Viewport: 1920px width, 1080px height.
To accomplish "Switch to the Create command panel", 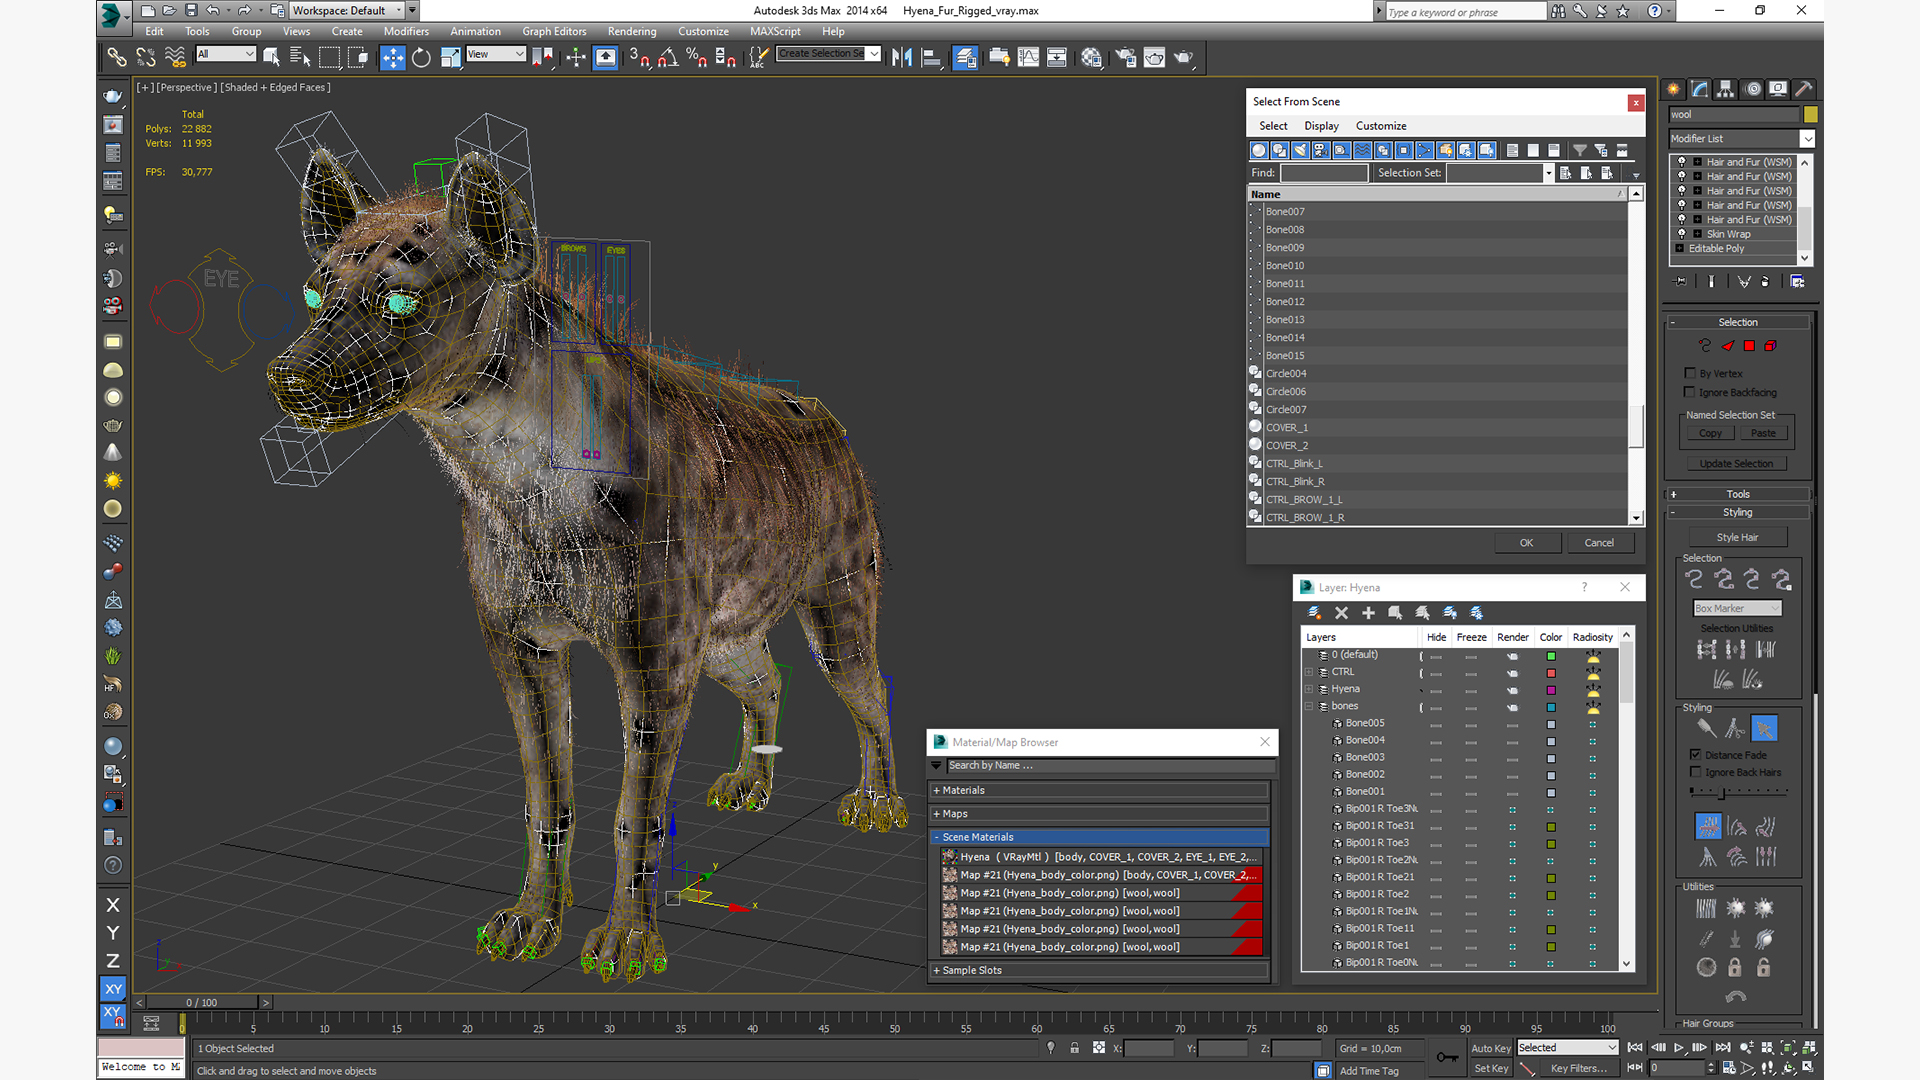I will click(x=1673, y=89).
